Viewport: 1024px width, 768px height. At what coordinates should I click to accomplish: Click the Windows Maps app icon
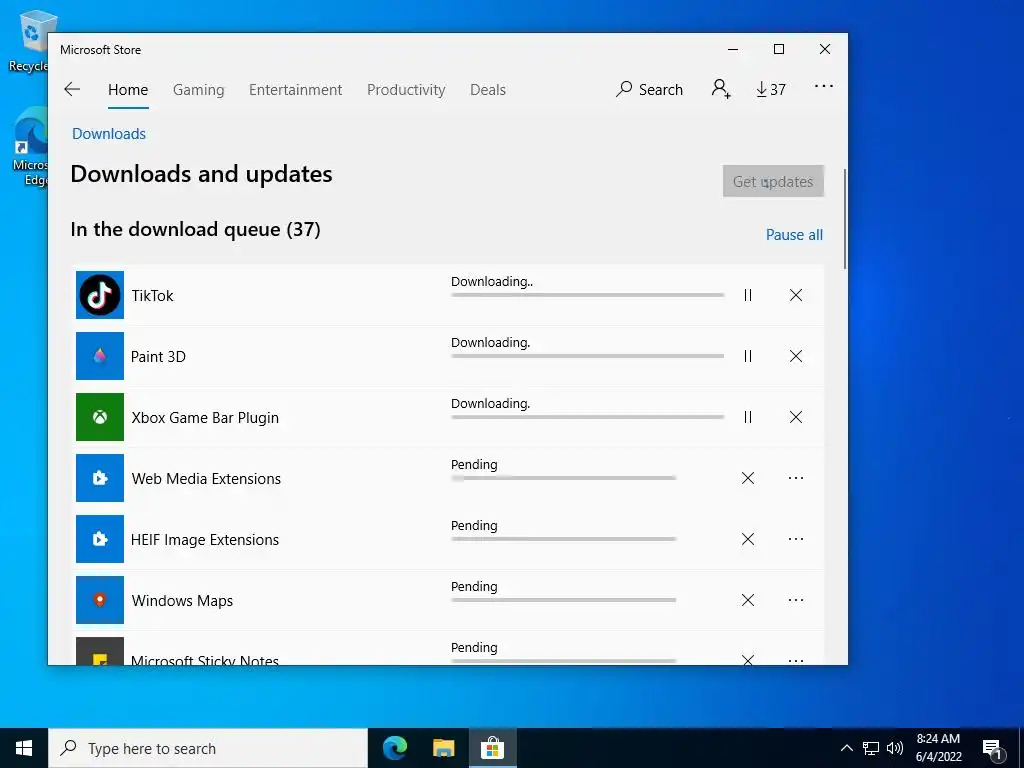100,600
